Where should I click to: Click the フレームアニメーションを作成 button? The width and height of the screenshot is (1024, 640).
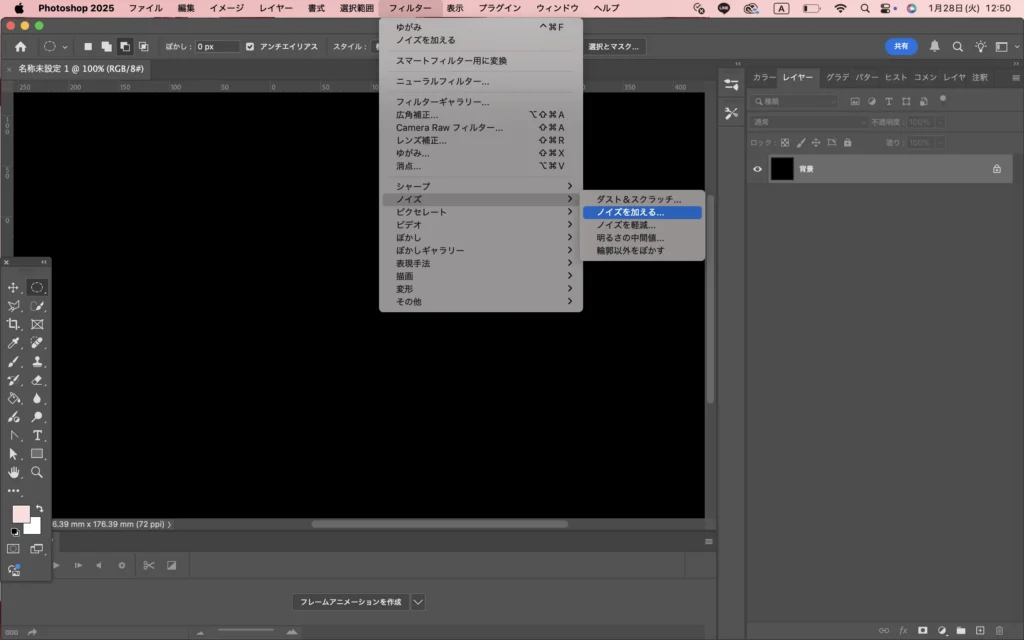point(350,602)
